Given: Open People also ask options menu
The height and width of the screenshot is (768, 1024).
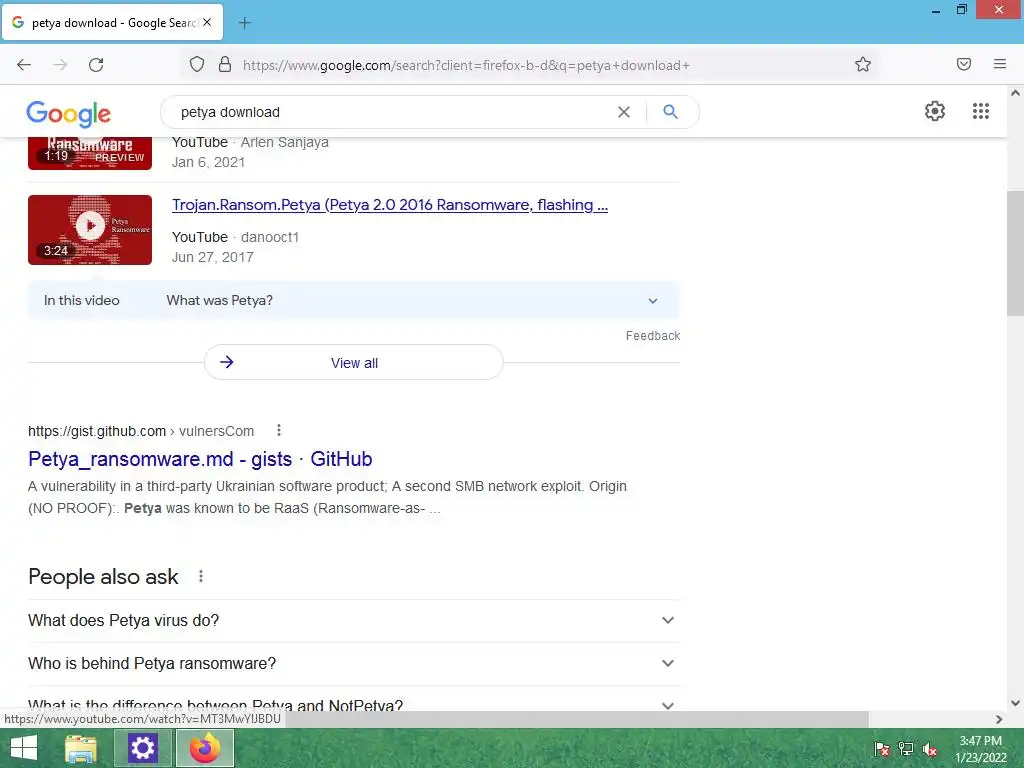Looking at the screenshot, I should (201, 576).
